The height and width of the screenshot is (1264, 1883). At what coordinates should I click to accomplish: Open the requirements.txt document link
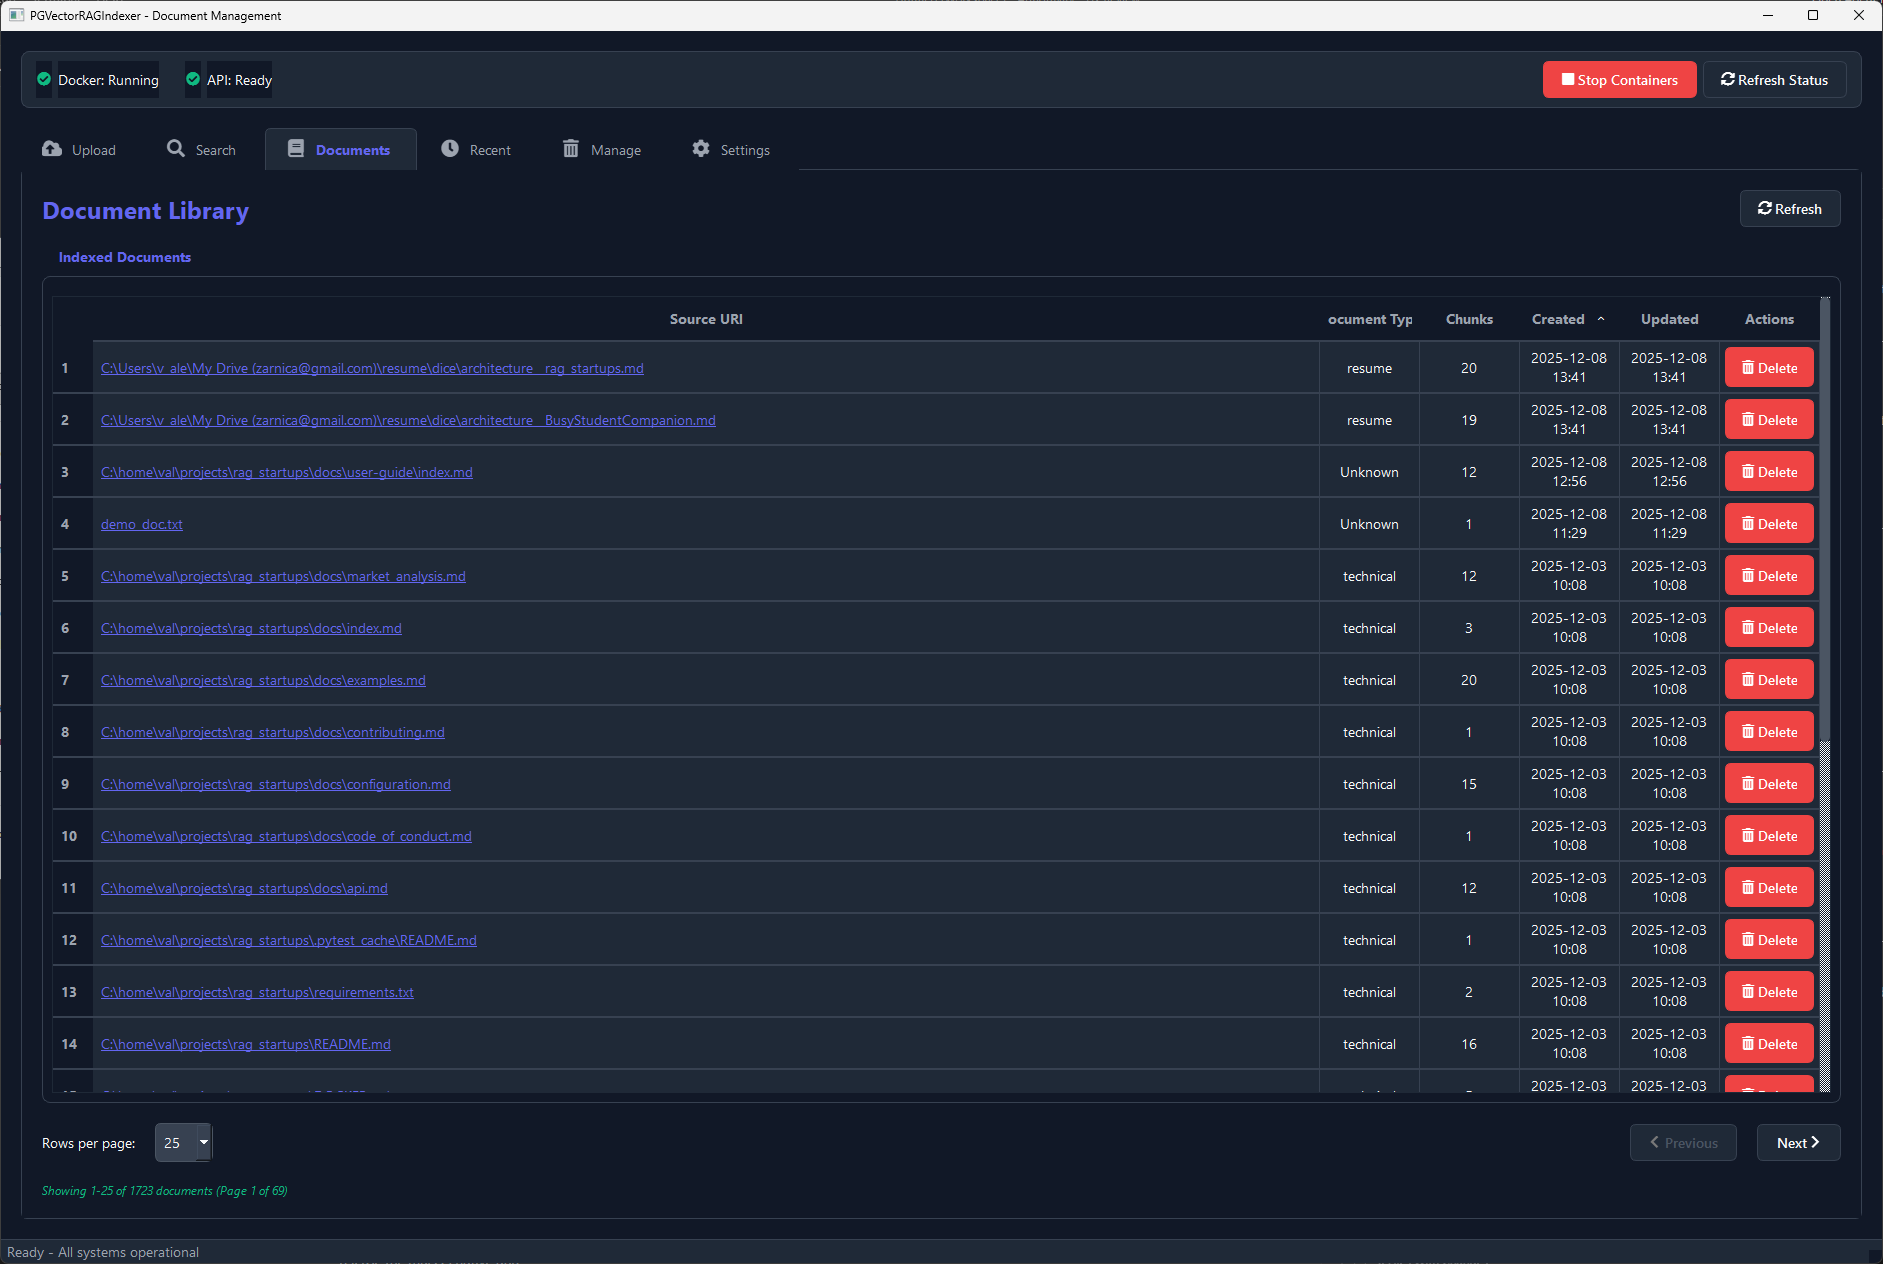coord(256,992)
